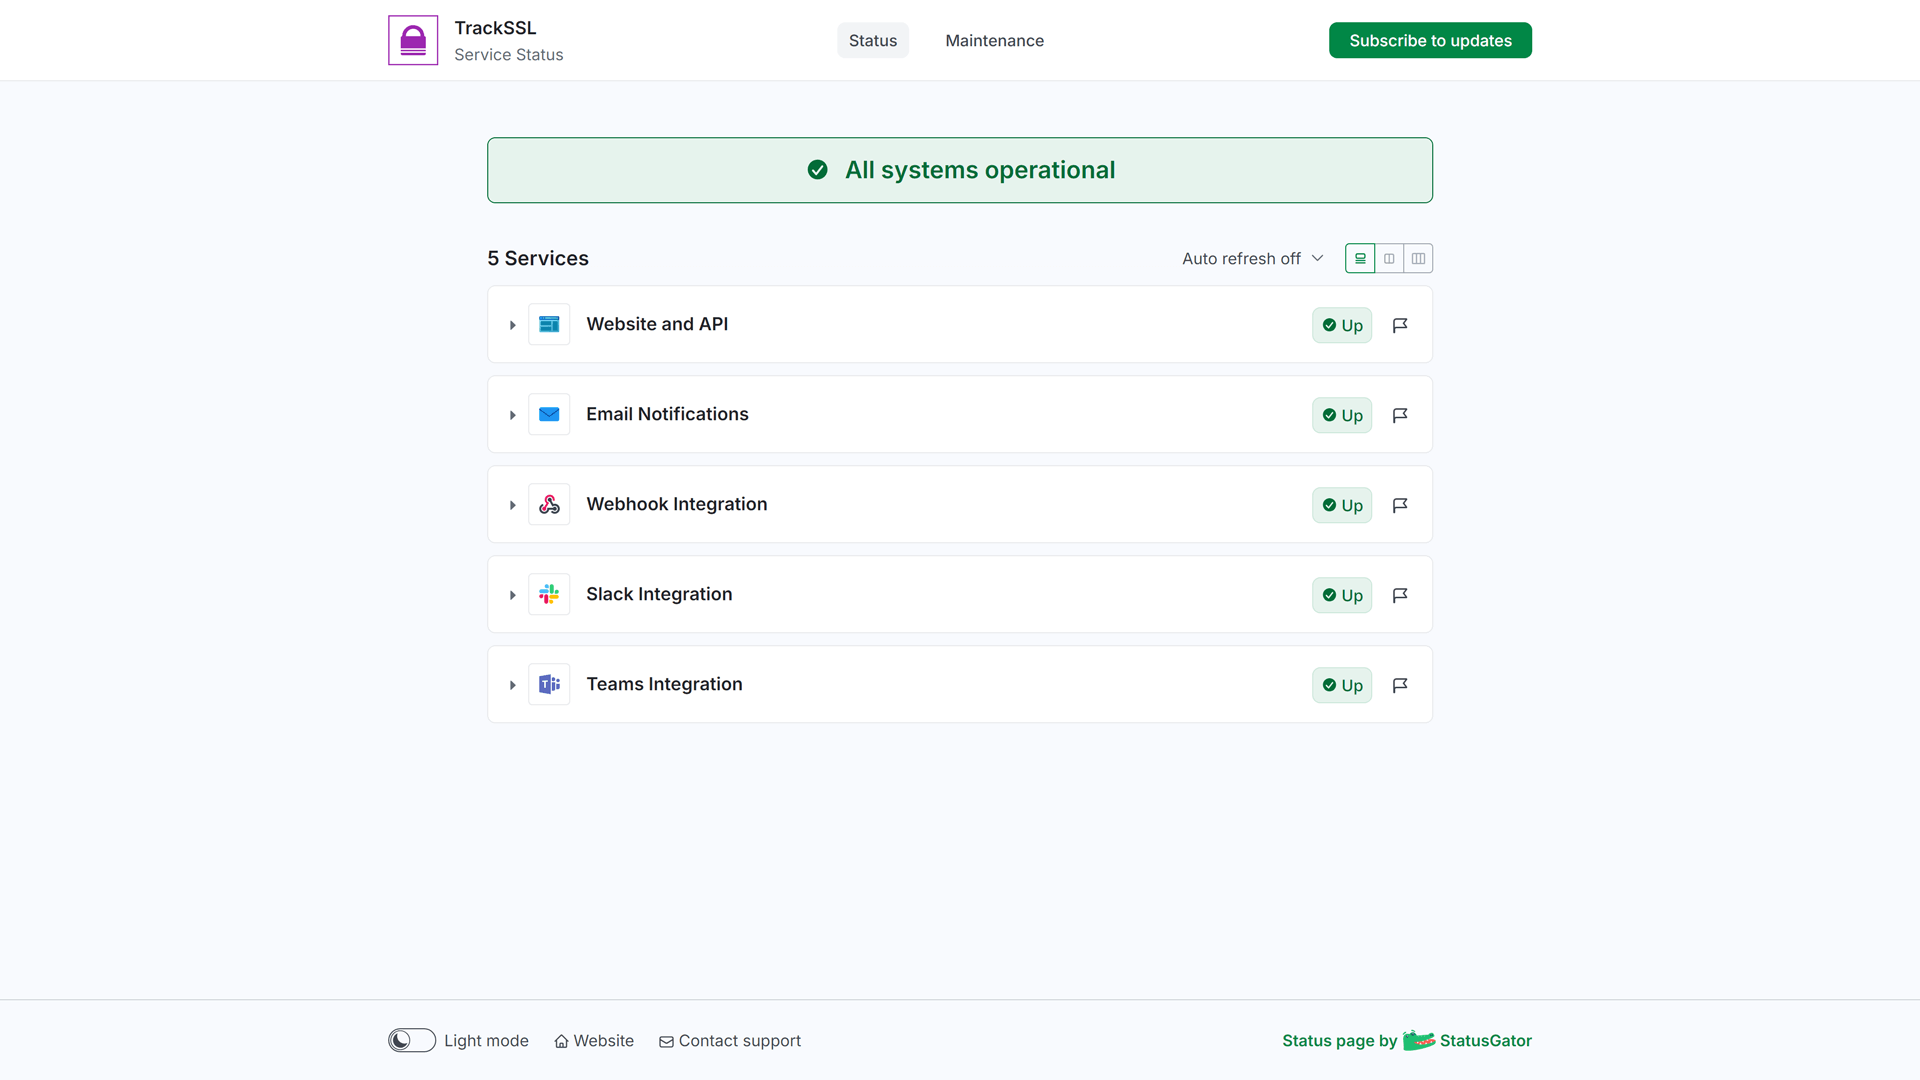Open the Auto refresh dropdown
The height and width of the screenshot is (1080, 1920).
pos(1252,258)
